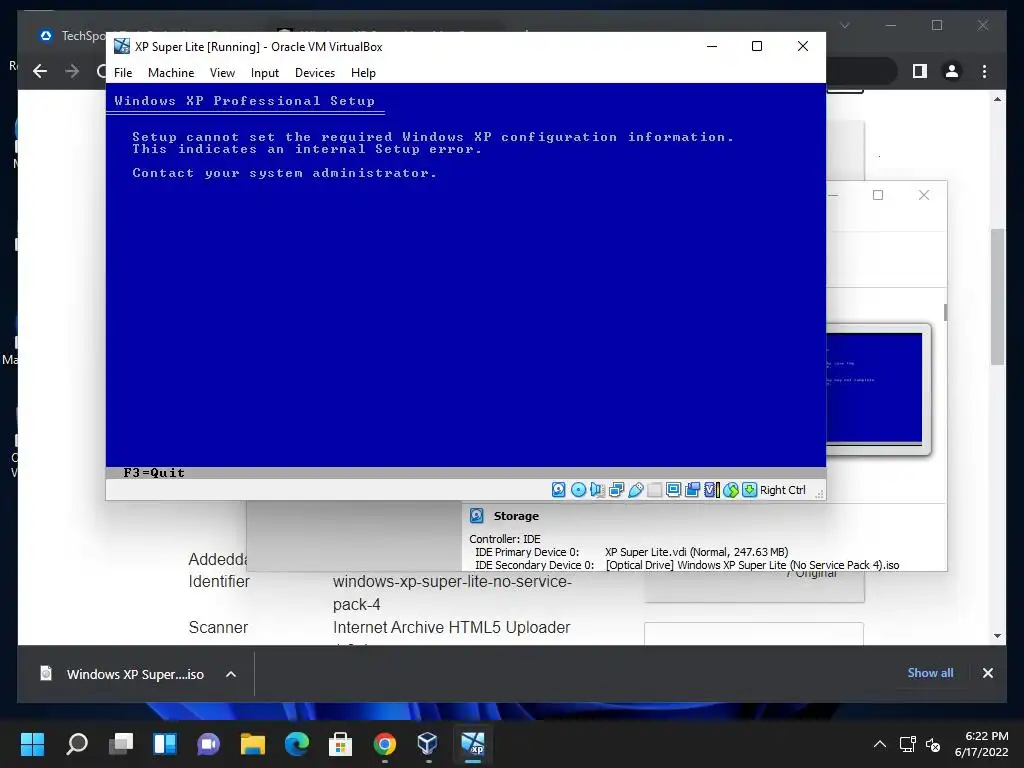
Task: Open the Help menu in VirtualBox
Action: [363, 72]
